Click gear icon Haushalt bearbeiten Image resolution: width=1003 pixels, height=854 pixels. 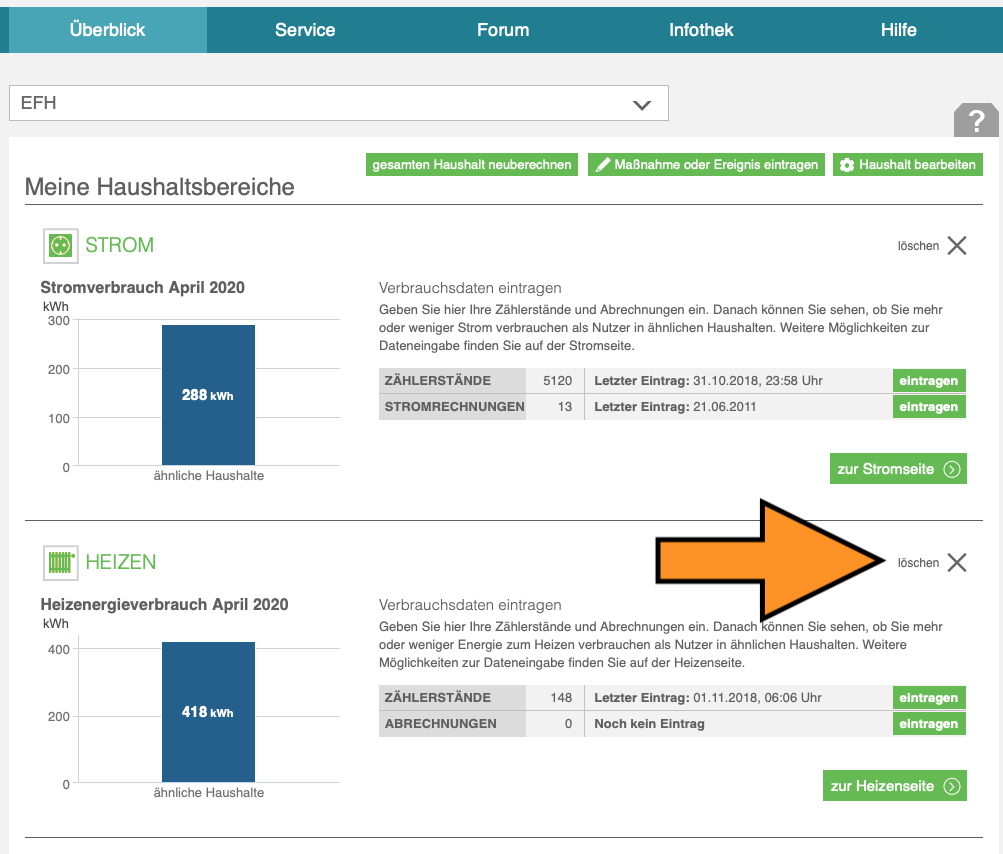[x=847, y=165]
